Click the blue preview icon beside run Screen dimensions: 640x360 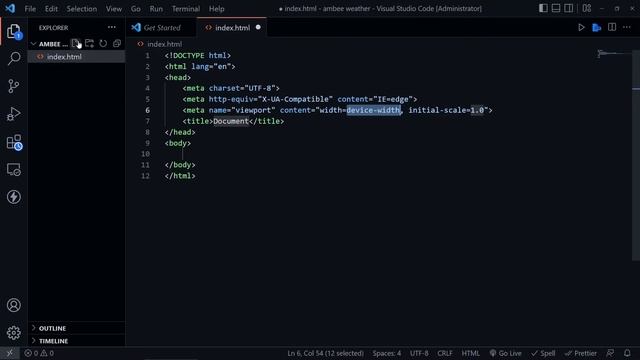pyautogui.click(x=597, y=27)
